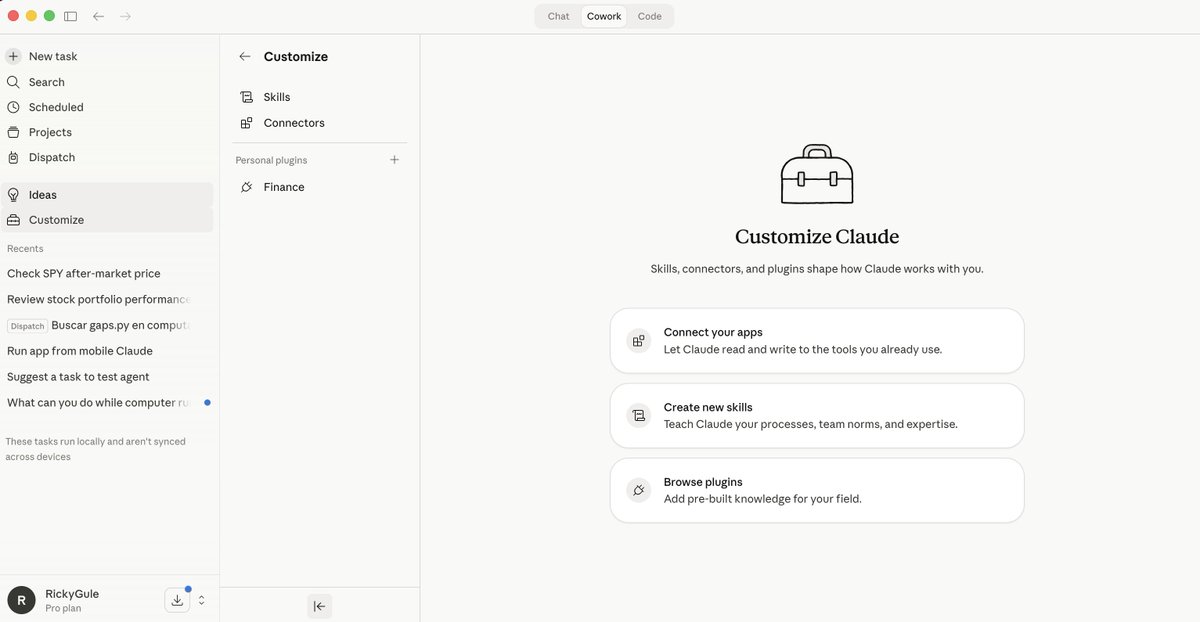Image resolution: width=1200 pixels, height=622 pixels.
Task: Click the Browse plugins plug icon
Action: [638, 490]
